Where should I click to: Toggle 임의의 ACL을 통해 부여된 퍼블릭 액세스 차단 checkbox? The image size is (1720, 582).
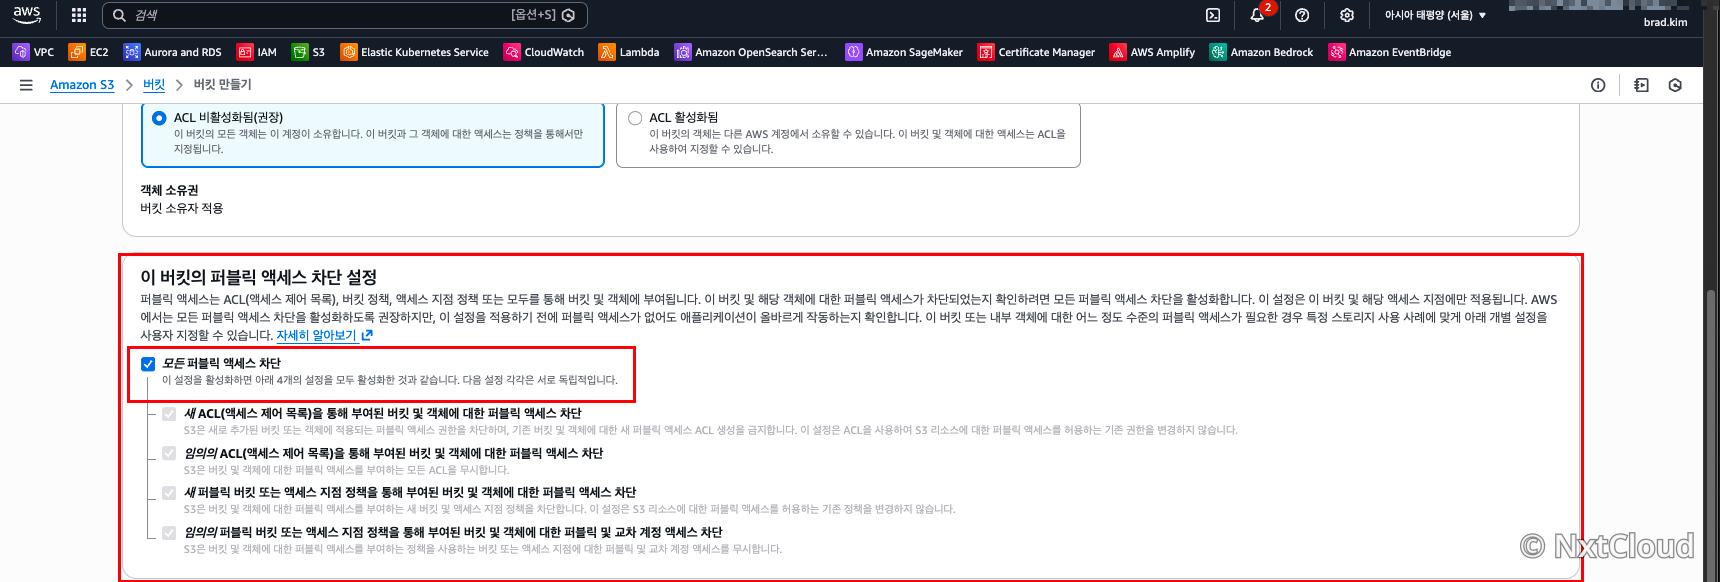(x=169, y=453)
